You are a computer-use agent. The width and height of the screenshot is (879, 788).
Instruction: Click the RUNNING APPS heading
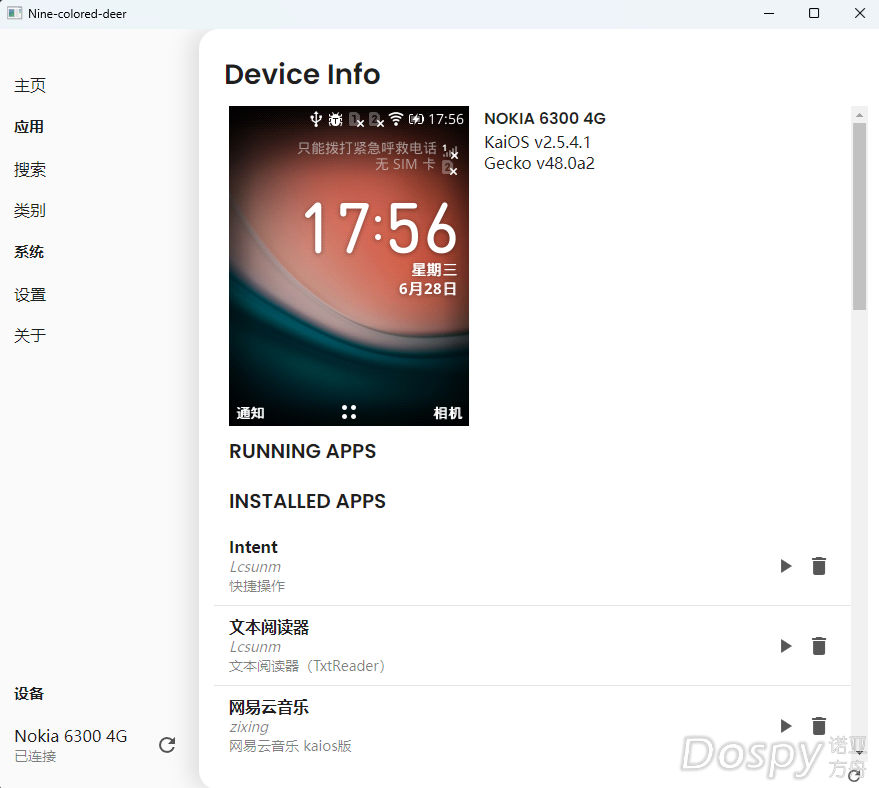click(303, 451)
